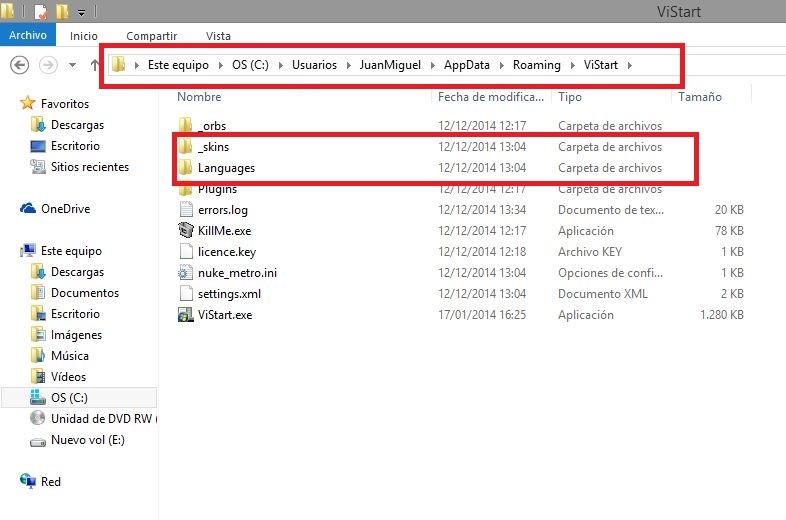786x520 pixels.
Task: Select 'Usuarios' breadcrumb segment
Action: pos(314,65)
